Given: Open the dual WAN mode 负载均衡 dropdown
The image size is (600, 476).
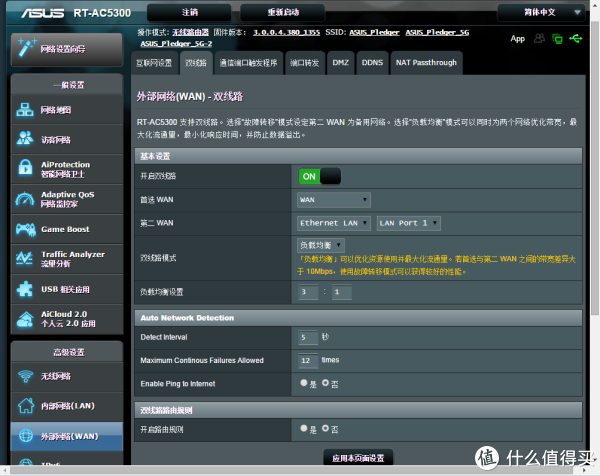Looking at the screenshot, I should (321, 245).
